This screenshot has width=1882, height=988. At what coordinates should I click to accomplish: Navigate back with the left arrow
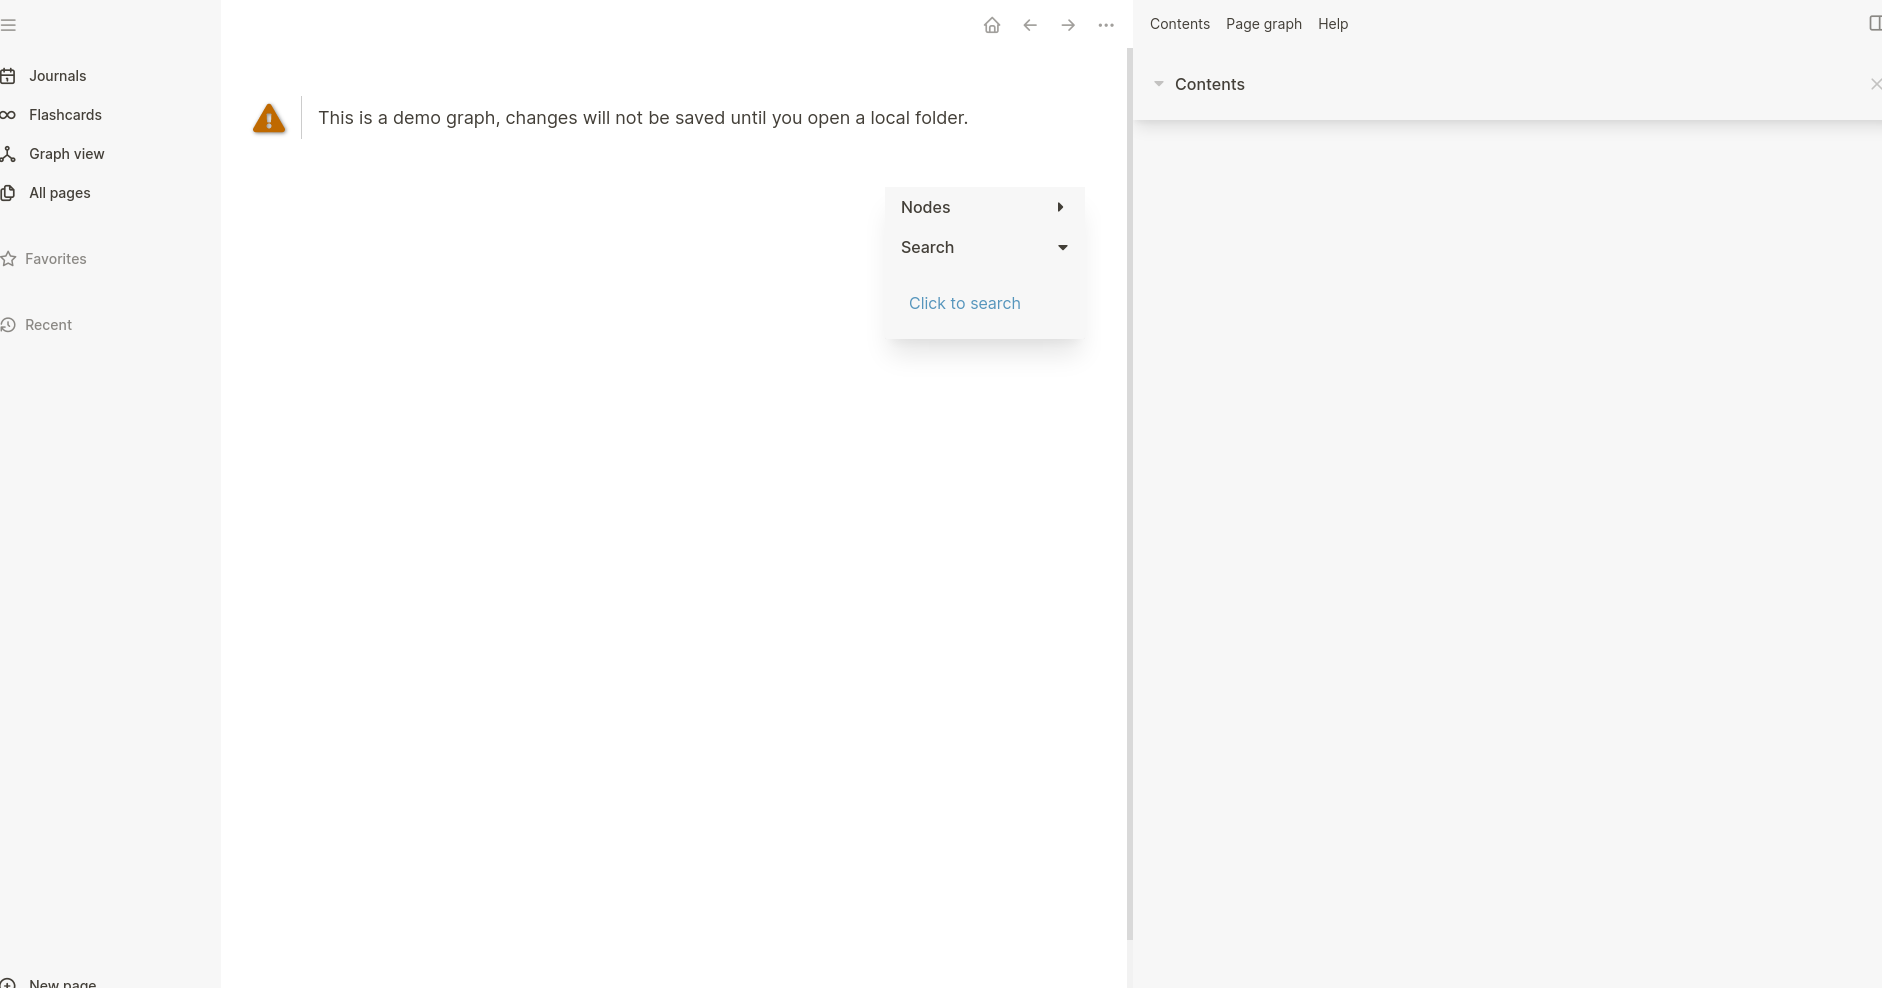click(x=1030, y=24)
